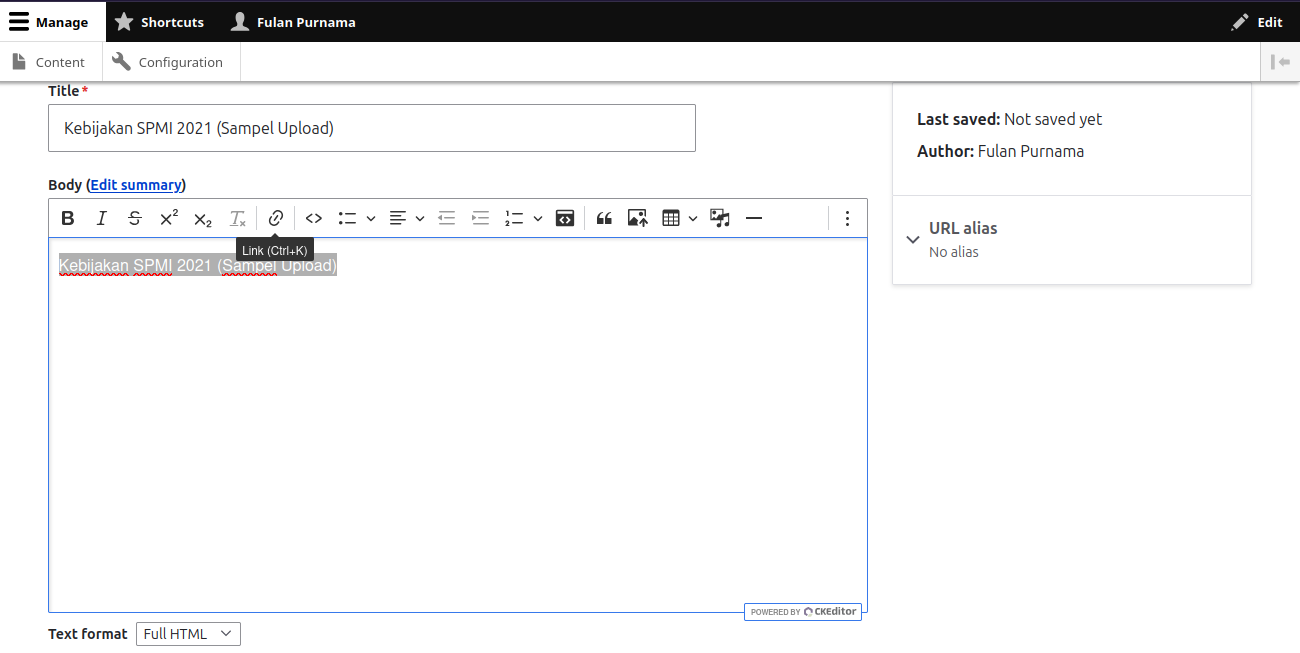Upload an image via the toolbar
The image size is (1300, 653).
[x=638, y=218]
